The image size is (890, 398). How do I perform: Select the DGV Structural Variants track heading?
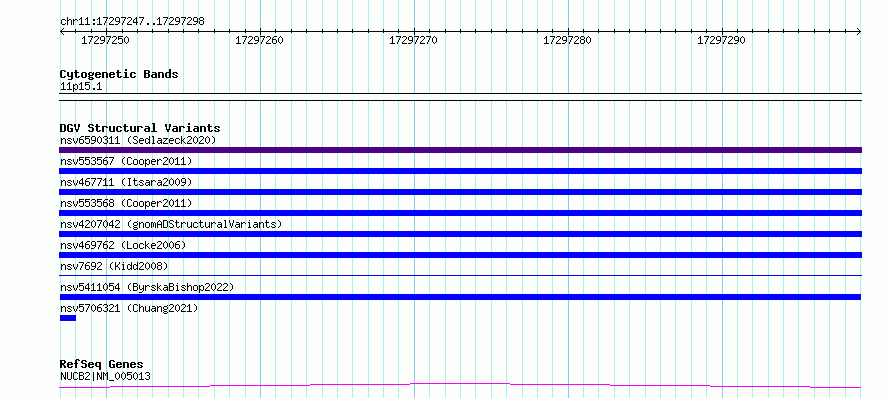pyautogui.click(x=140, y=128)
